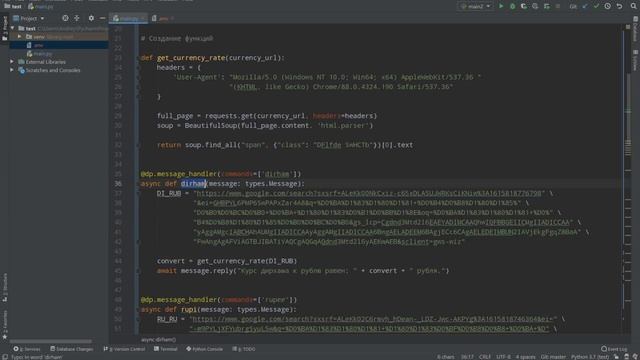Screen dimensions: 640x360
Task: Change file encoding via UTF-8 widget
Action: pos(503,357)
